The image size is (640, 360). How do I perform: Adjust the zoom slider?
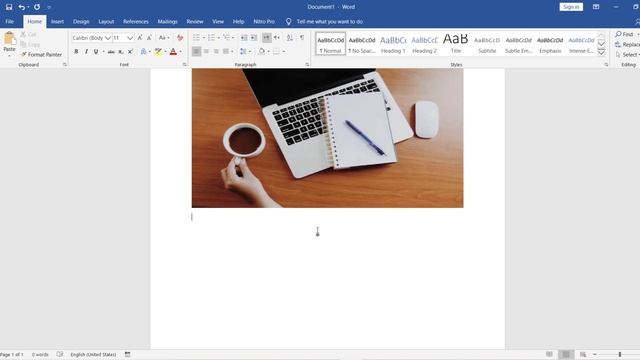[x=620, y=354]
